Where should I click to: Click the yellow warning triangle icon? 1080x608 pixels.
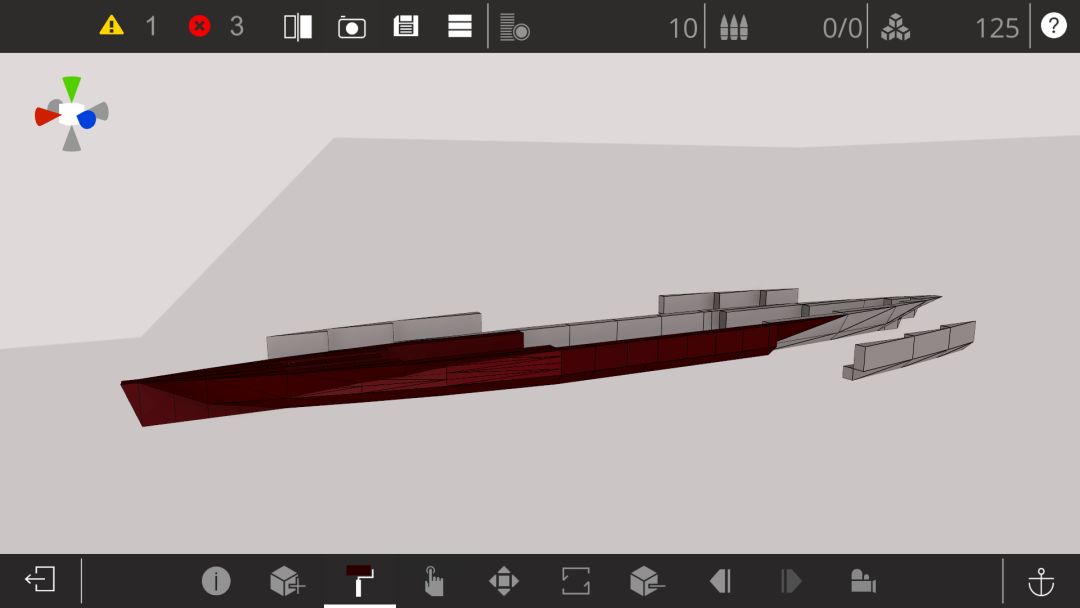pos(111,26)
